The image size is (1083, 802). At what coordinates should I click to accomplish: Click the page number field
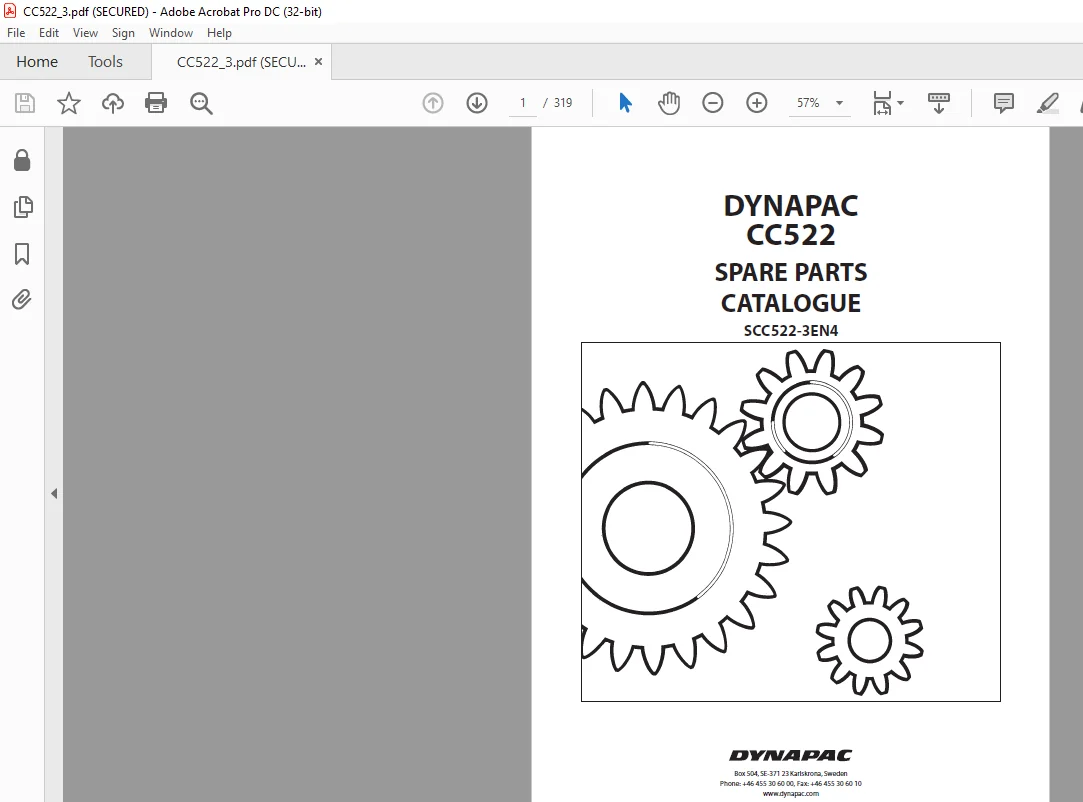click(523, 103)
